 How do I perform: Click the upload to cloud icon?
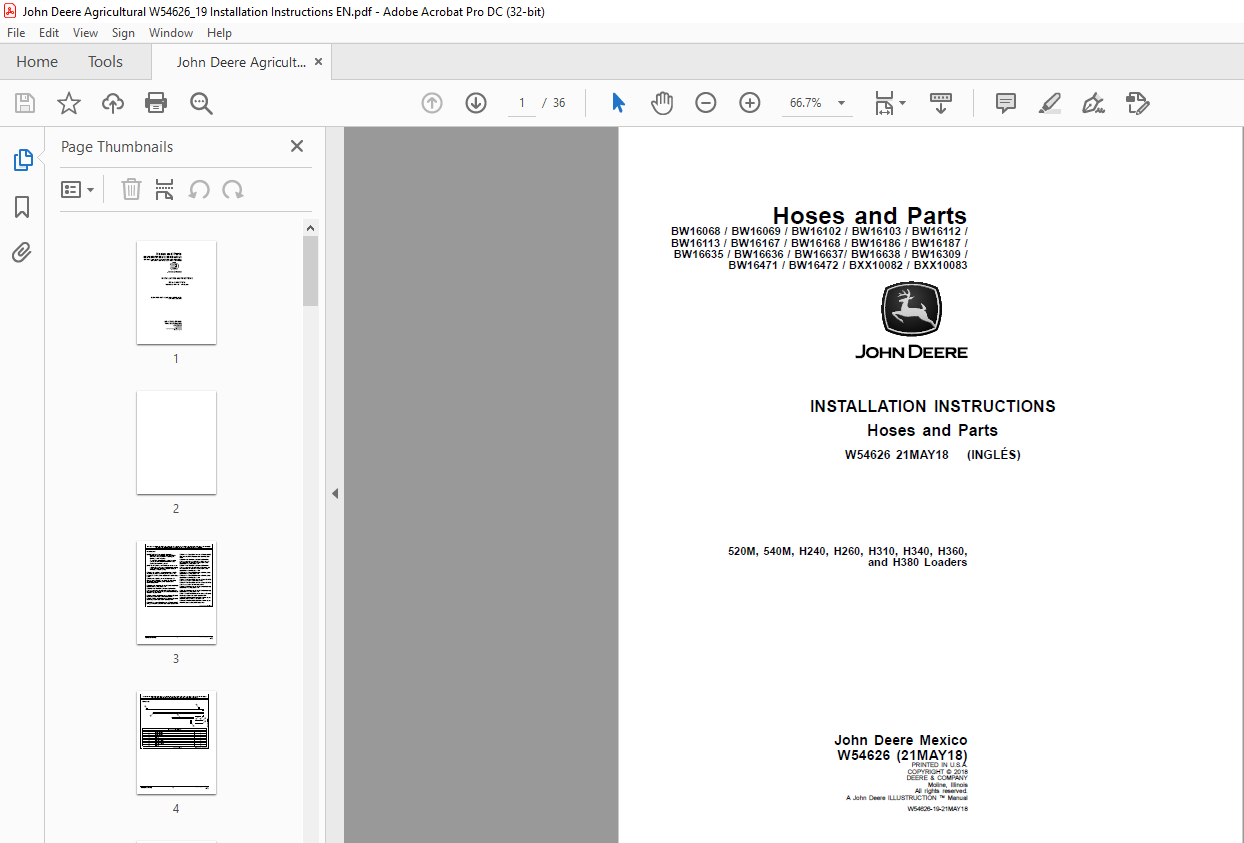pos(113,103)
